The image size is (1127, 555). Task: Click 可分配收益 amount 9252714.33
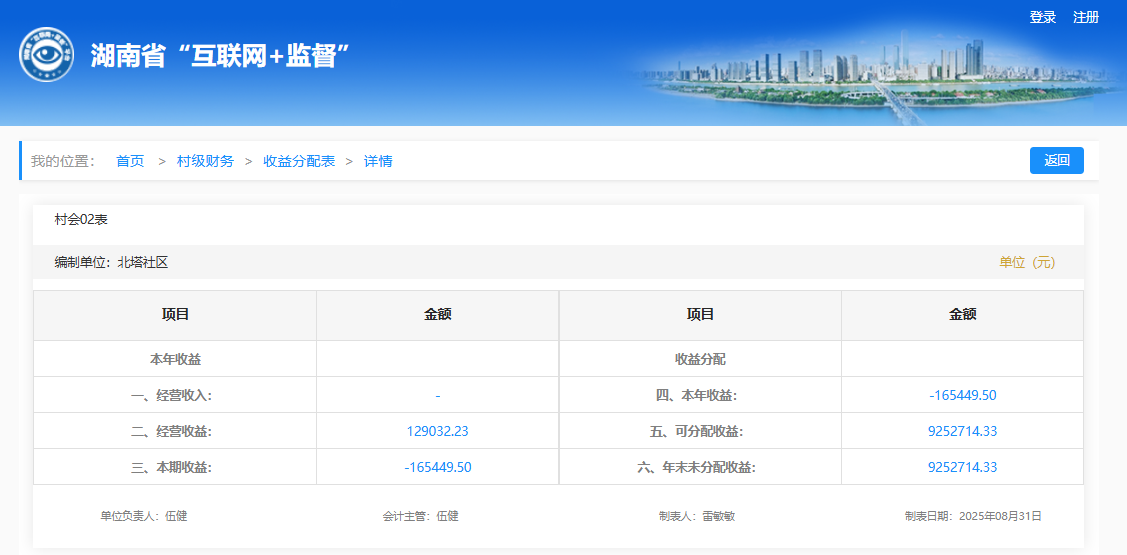pyautogui.click(x=962, y=431)
